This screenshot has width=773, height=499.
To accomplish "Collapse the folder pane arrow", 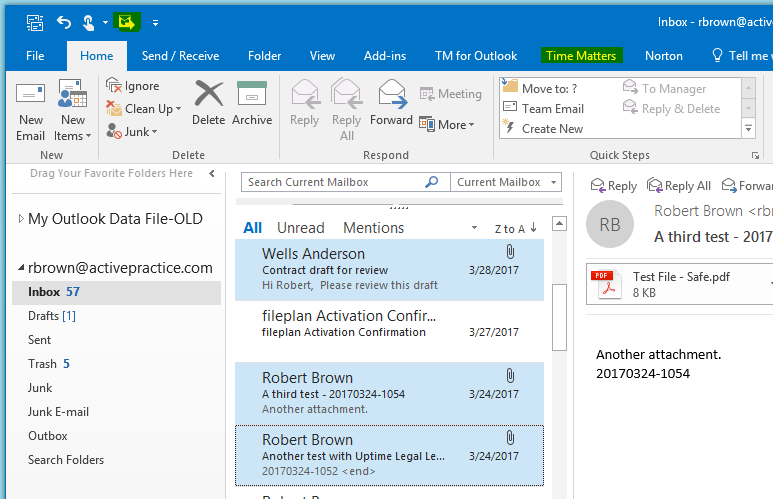I will coord(212,174).
